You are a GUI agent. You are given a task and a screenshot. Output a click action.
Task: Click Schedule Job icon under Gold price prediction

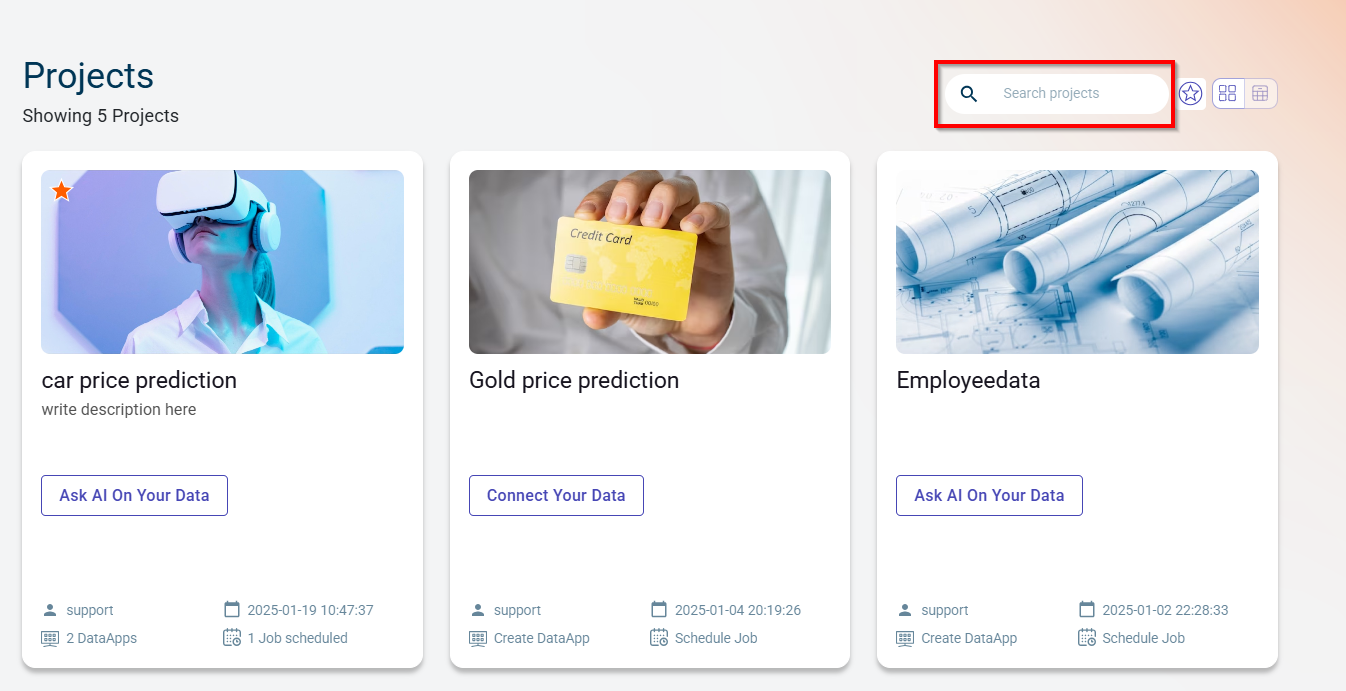pos(659,638)
